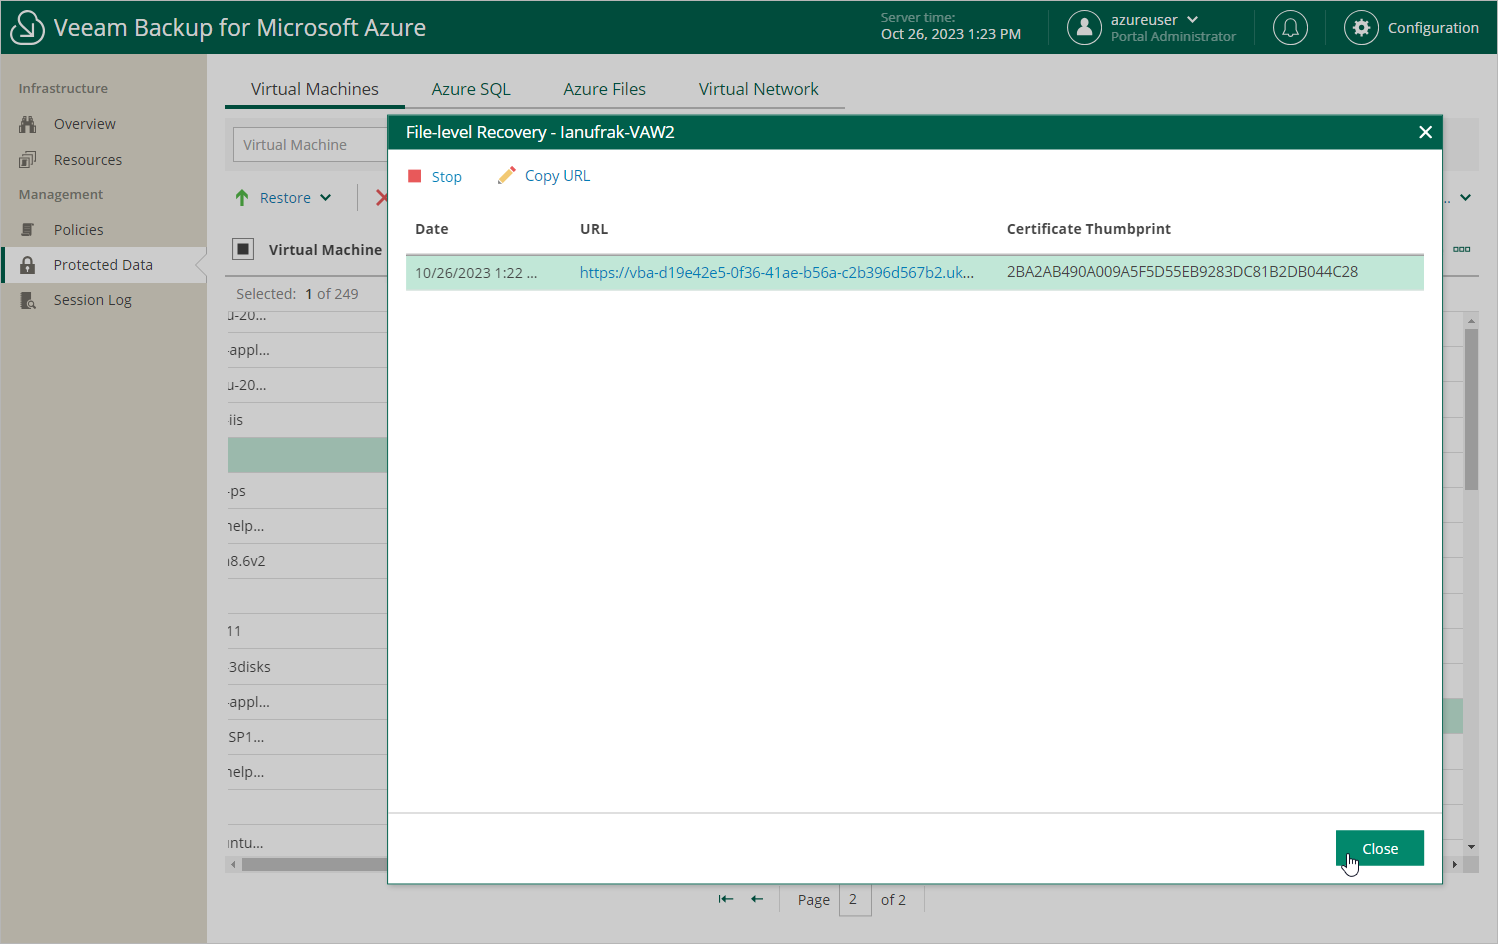Screen dimensions: 1498x944
Task: Select the certificate thumbprint value
Action: tap(1182, 272)
